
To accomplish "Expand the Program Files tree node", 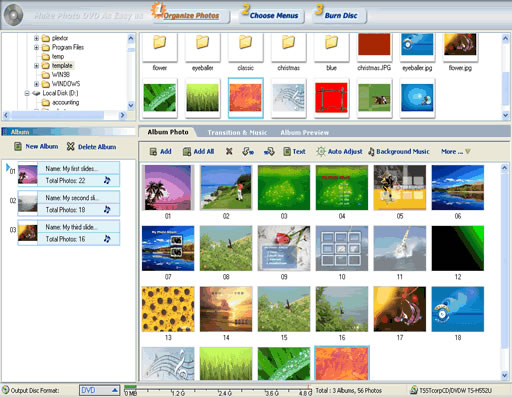I will click(36, 47).
